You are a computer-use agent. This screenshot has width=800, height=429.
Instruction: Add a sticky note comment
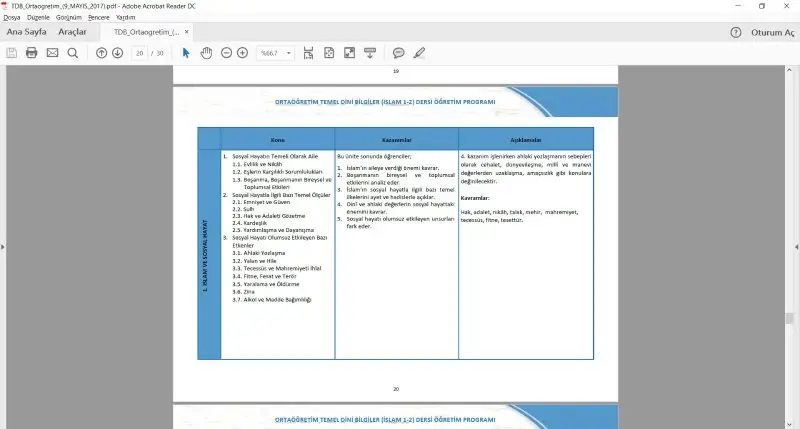(398, 53)
